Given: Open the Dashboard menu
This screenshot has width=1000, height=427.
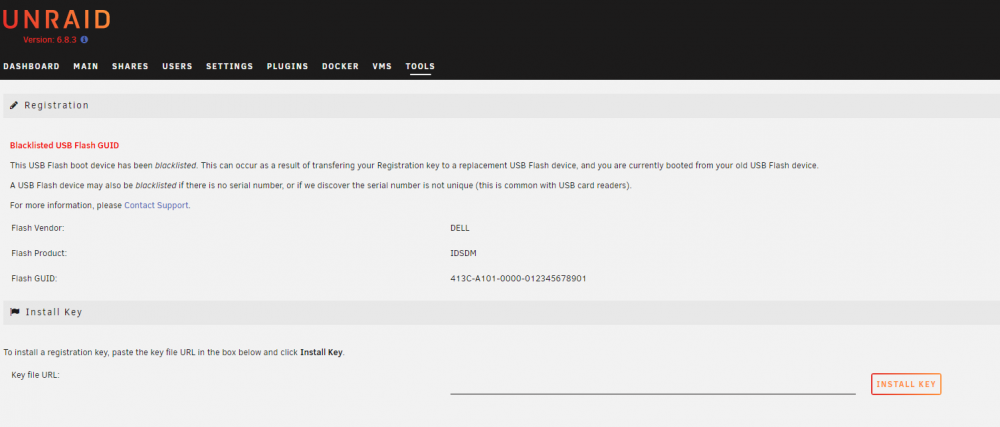Looking at the screenshot, I should pyautogui.click(x=31, y=66).
